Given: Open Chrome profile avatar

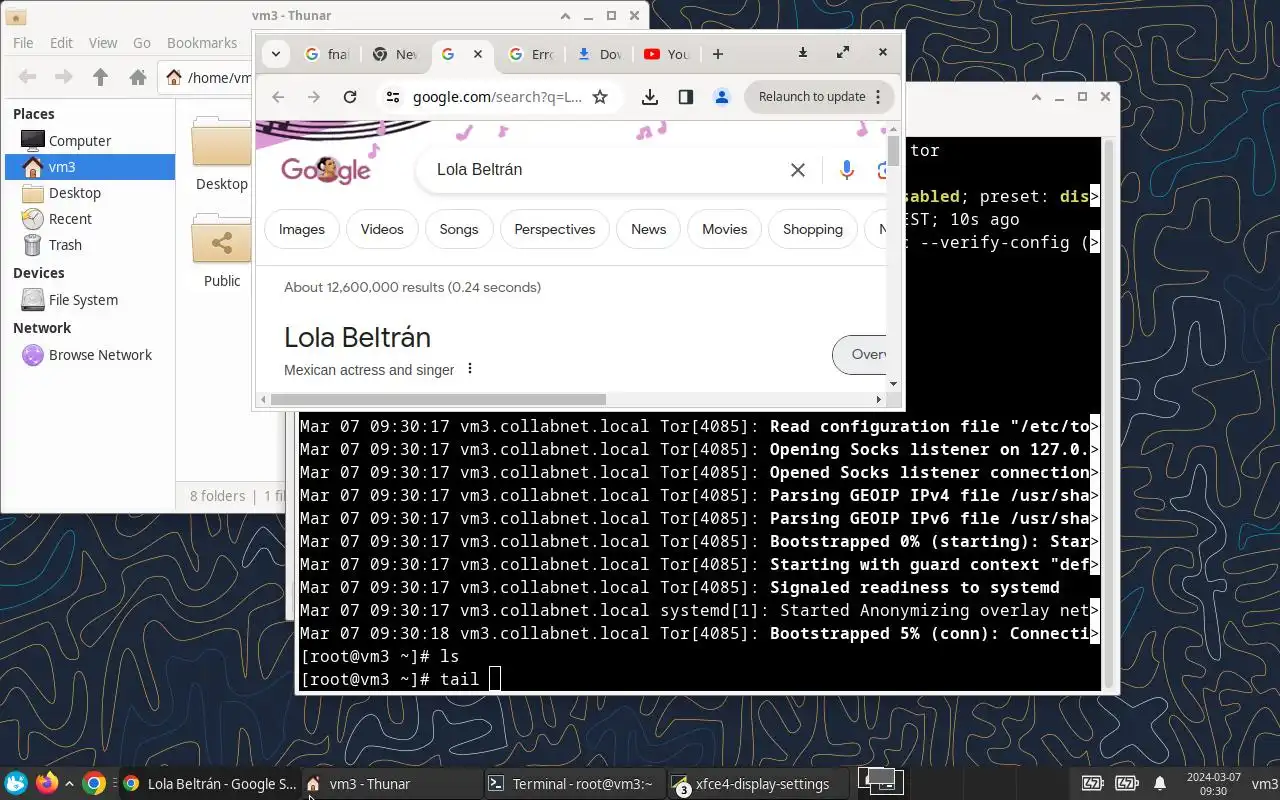Looking at the screenshot, I should point(722,97).
